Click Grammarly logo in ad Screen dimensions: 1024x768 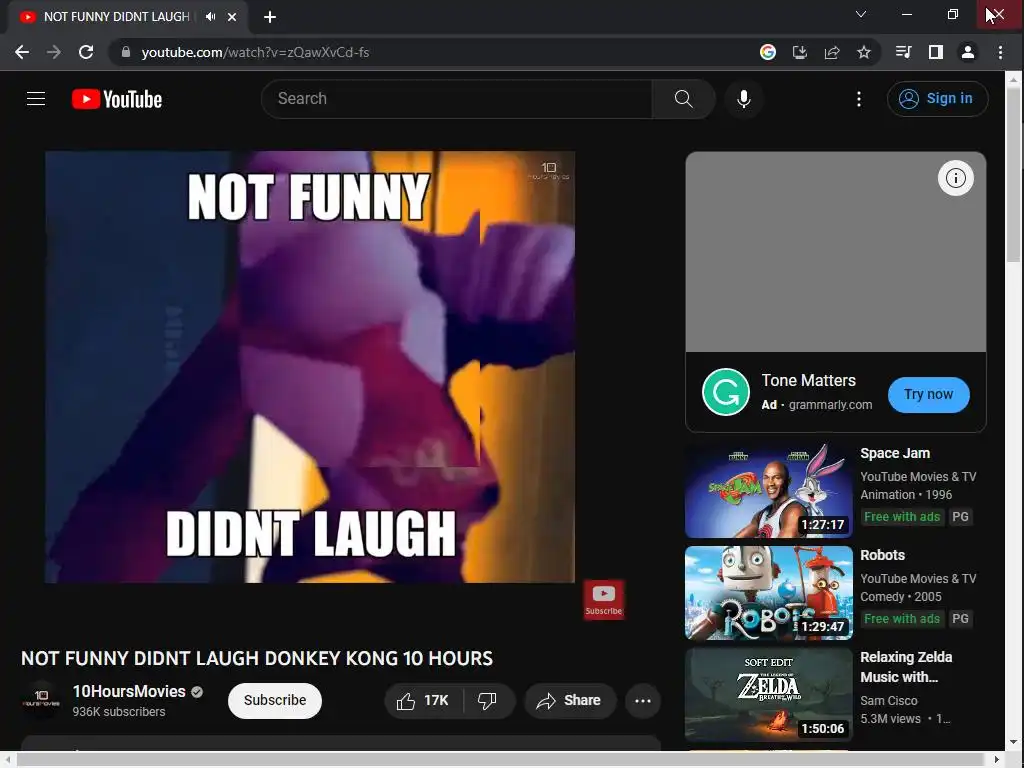click(726, 392)
